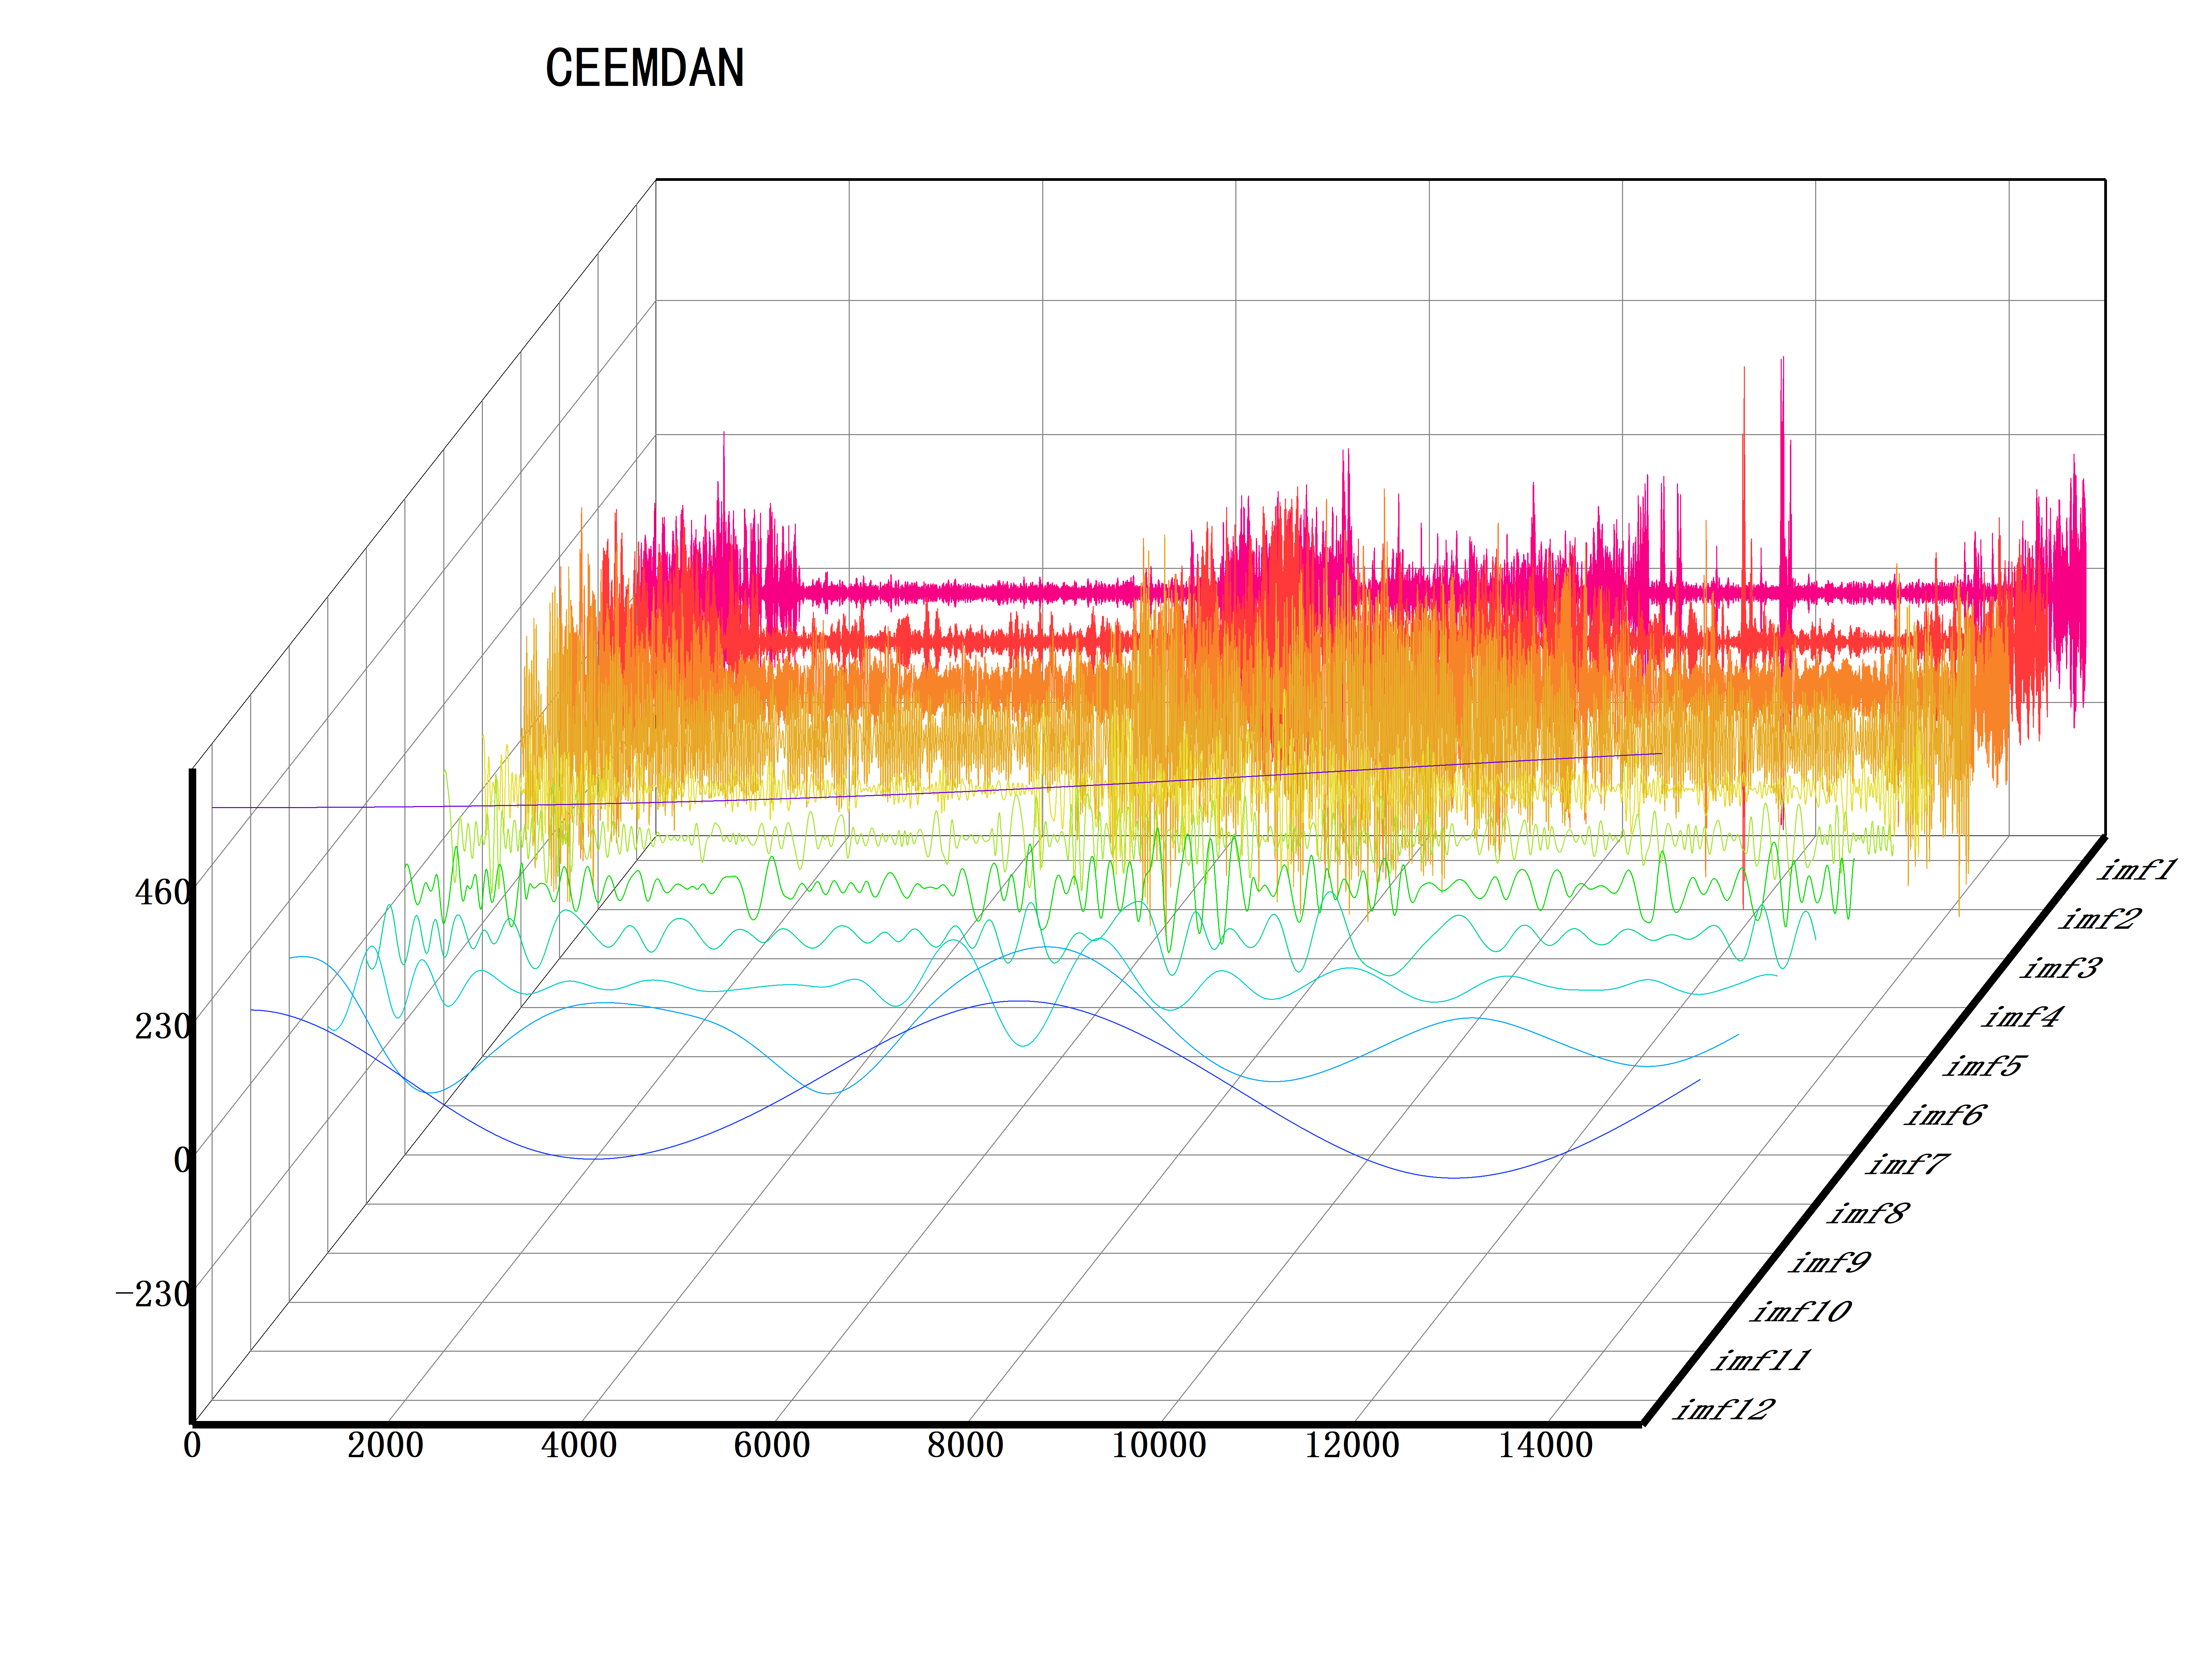Click the imf10 axis label

click(x=1800, y=1311)
